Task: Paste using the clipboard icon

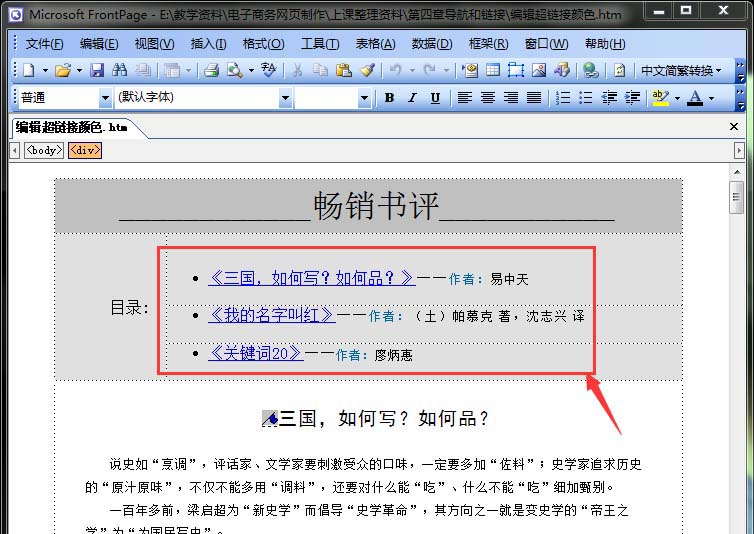Action: [343, 71]
